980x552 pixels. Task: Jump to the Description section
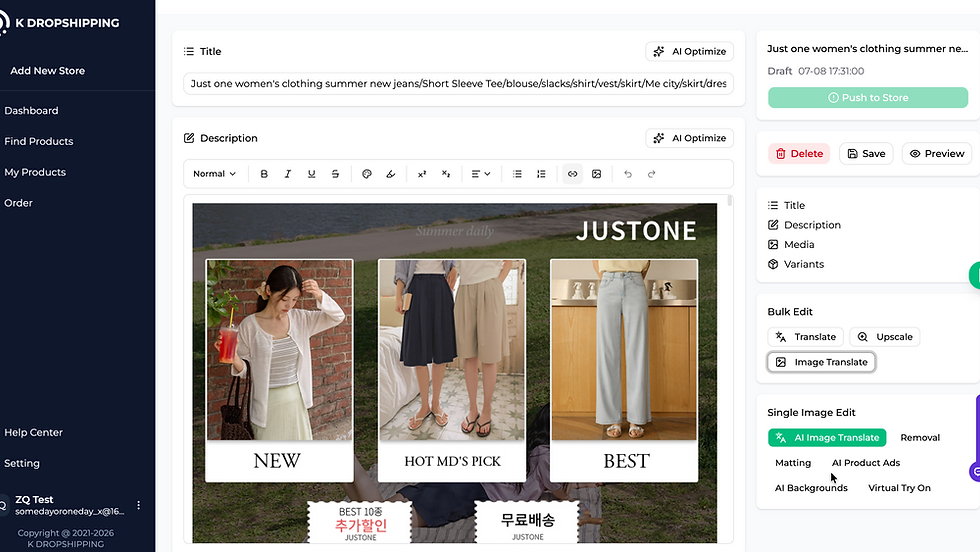coord(804,225)
